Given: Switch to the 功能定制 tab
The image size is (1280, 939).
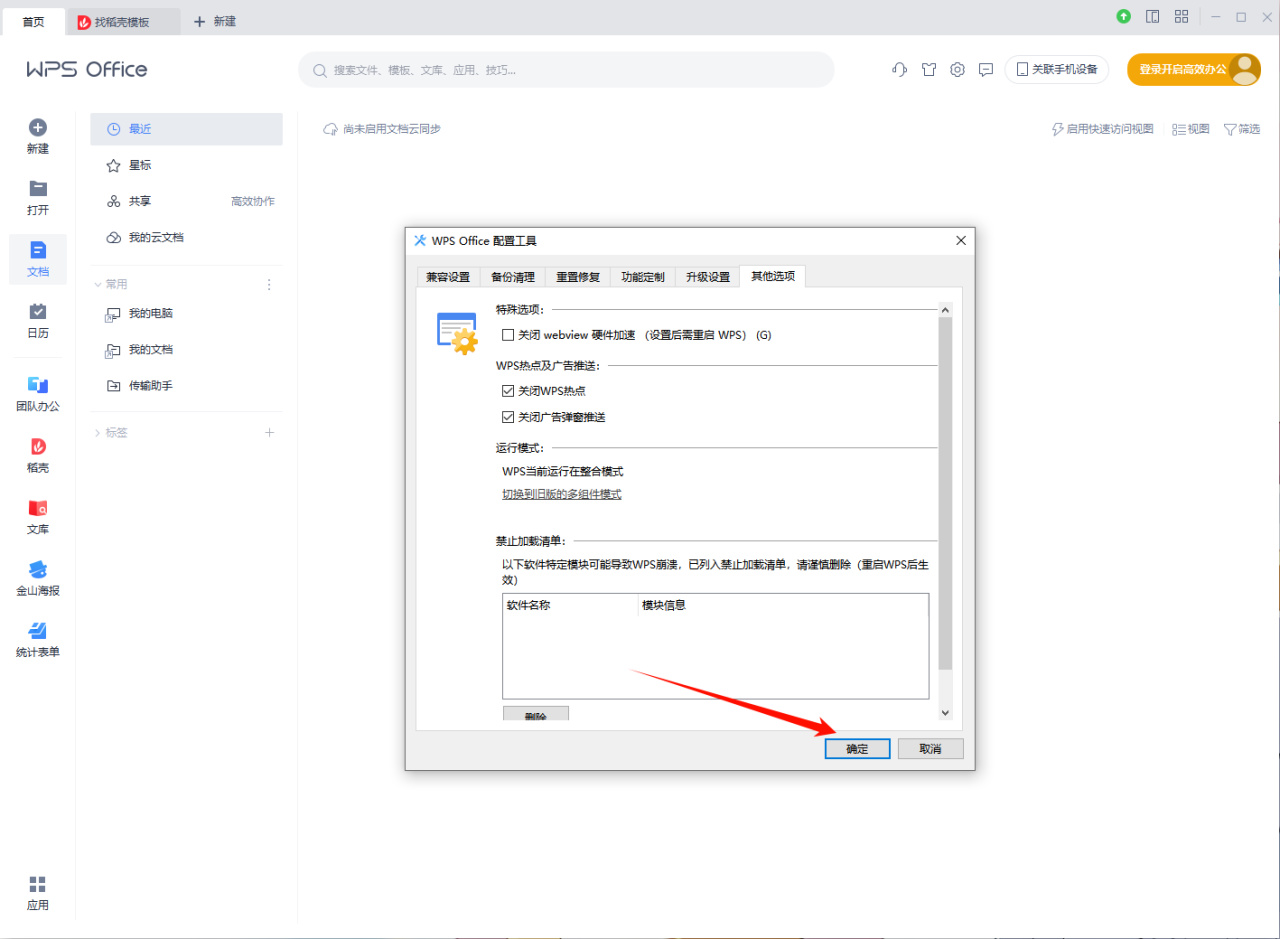Looking at the screenshot, I should 643,277.
